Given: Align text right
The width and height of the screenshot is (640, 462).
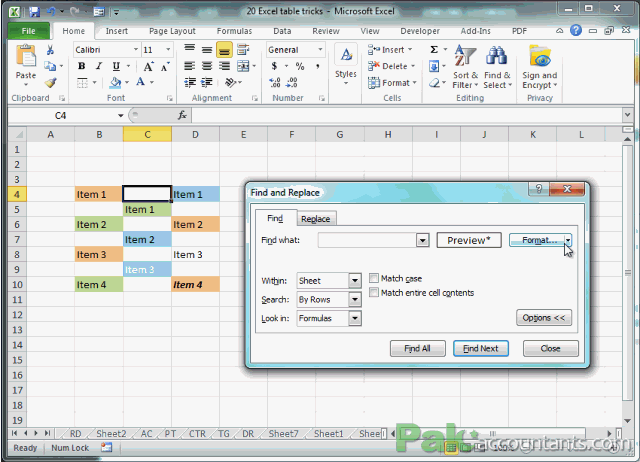Looking at the screenshot, I should 224,66.
